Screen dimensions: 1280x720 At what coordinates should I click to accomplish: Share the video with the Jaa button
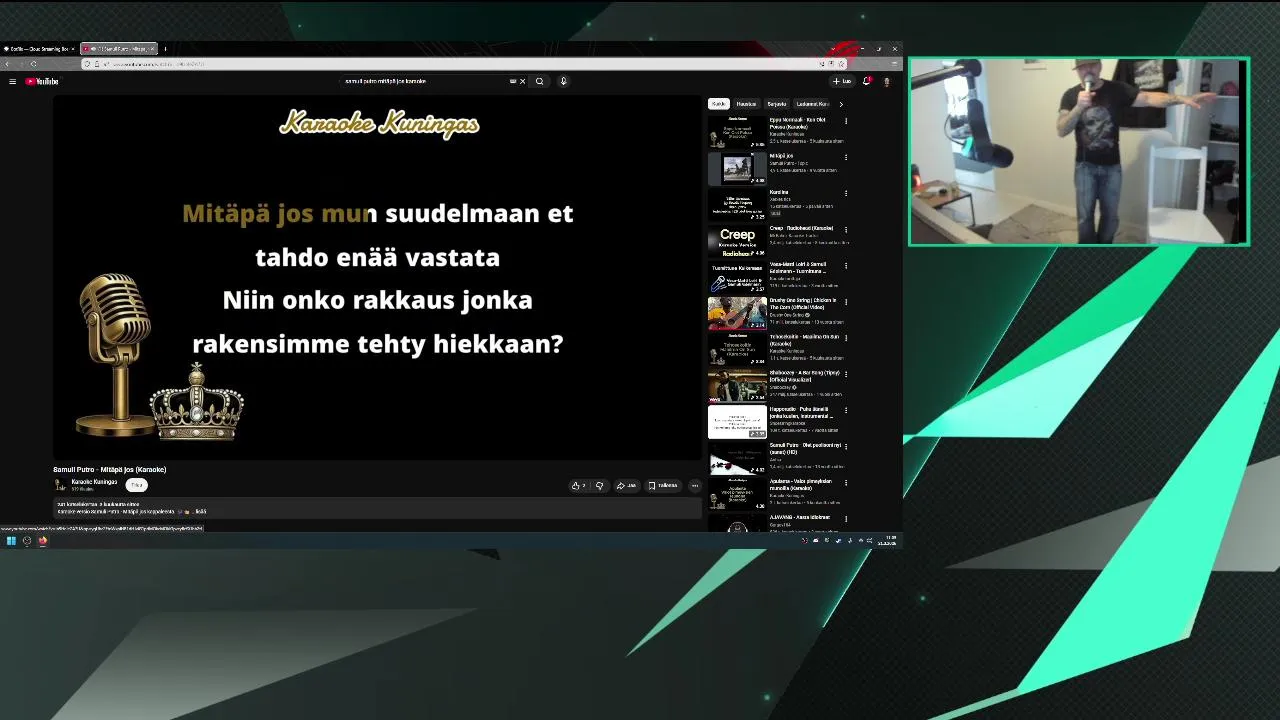[626, 486]
